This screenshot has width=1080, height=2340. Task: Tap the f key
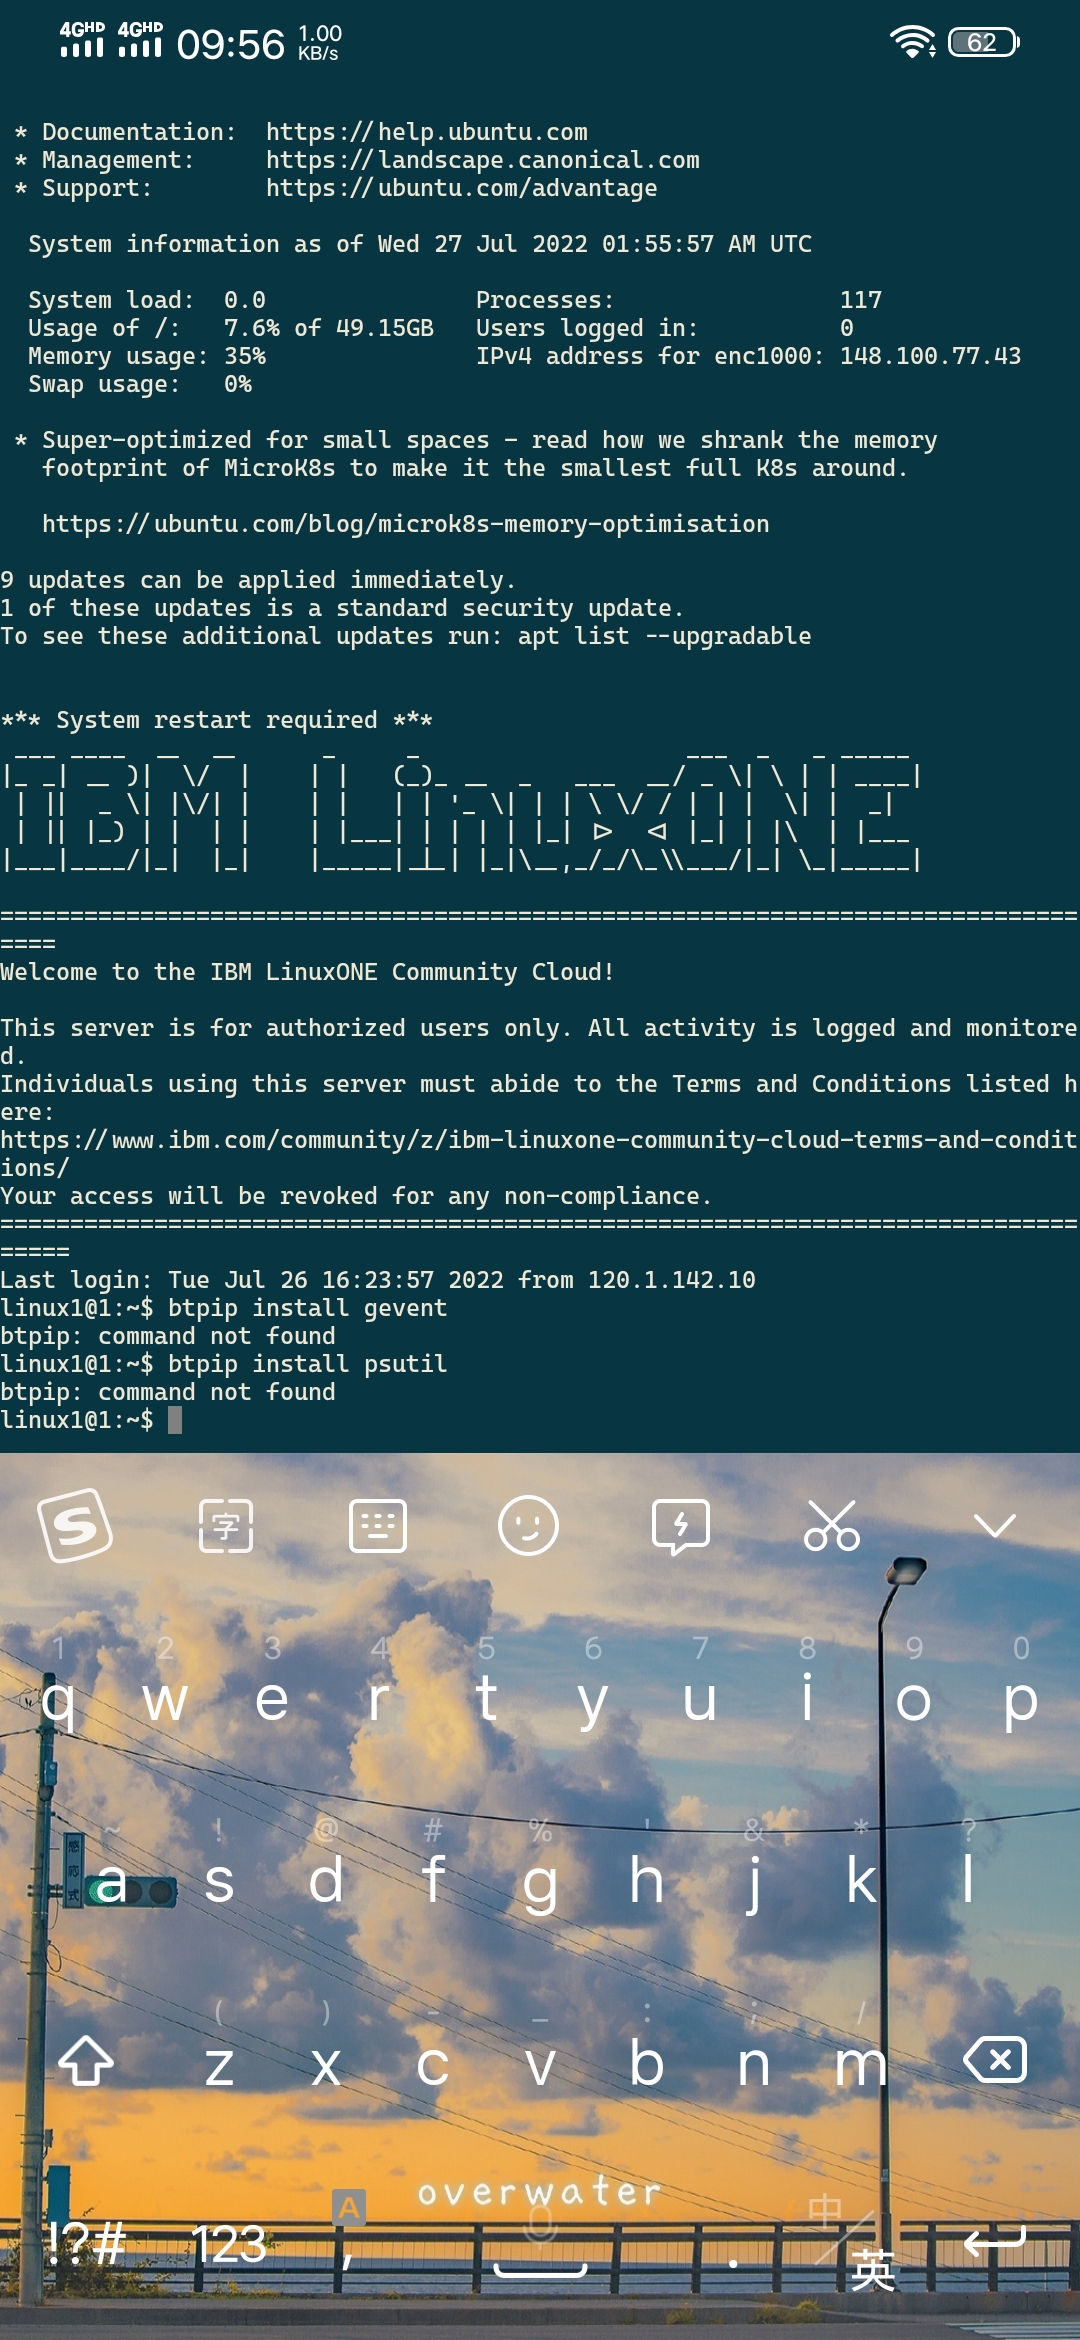[x=433, y=1878]
